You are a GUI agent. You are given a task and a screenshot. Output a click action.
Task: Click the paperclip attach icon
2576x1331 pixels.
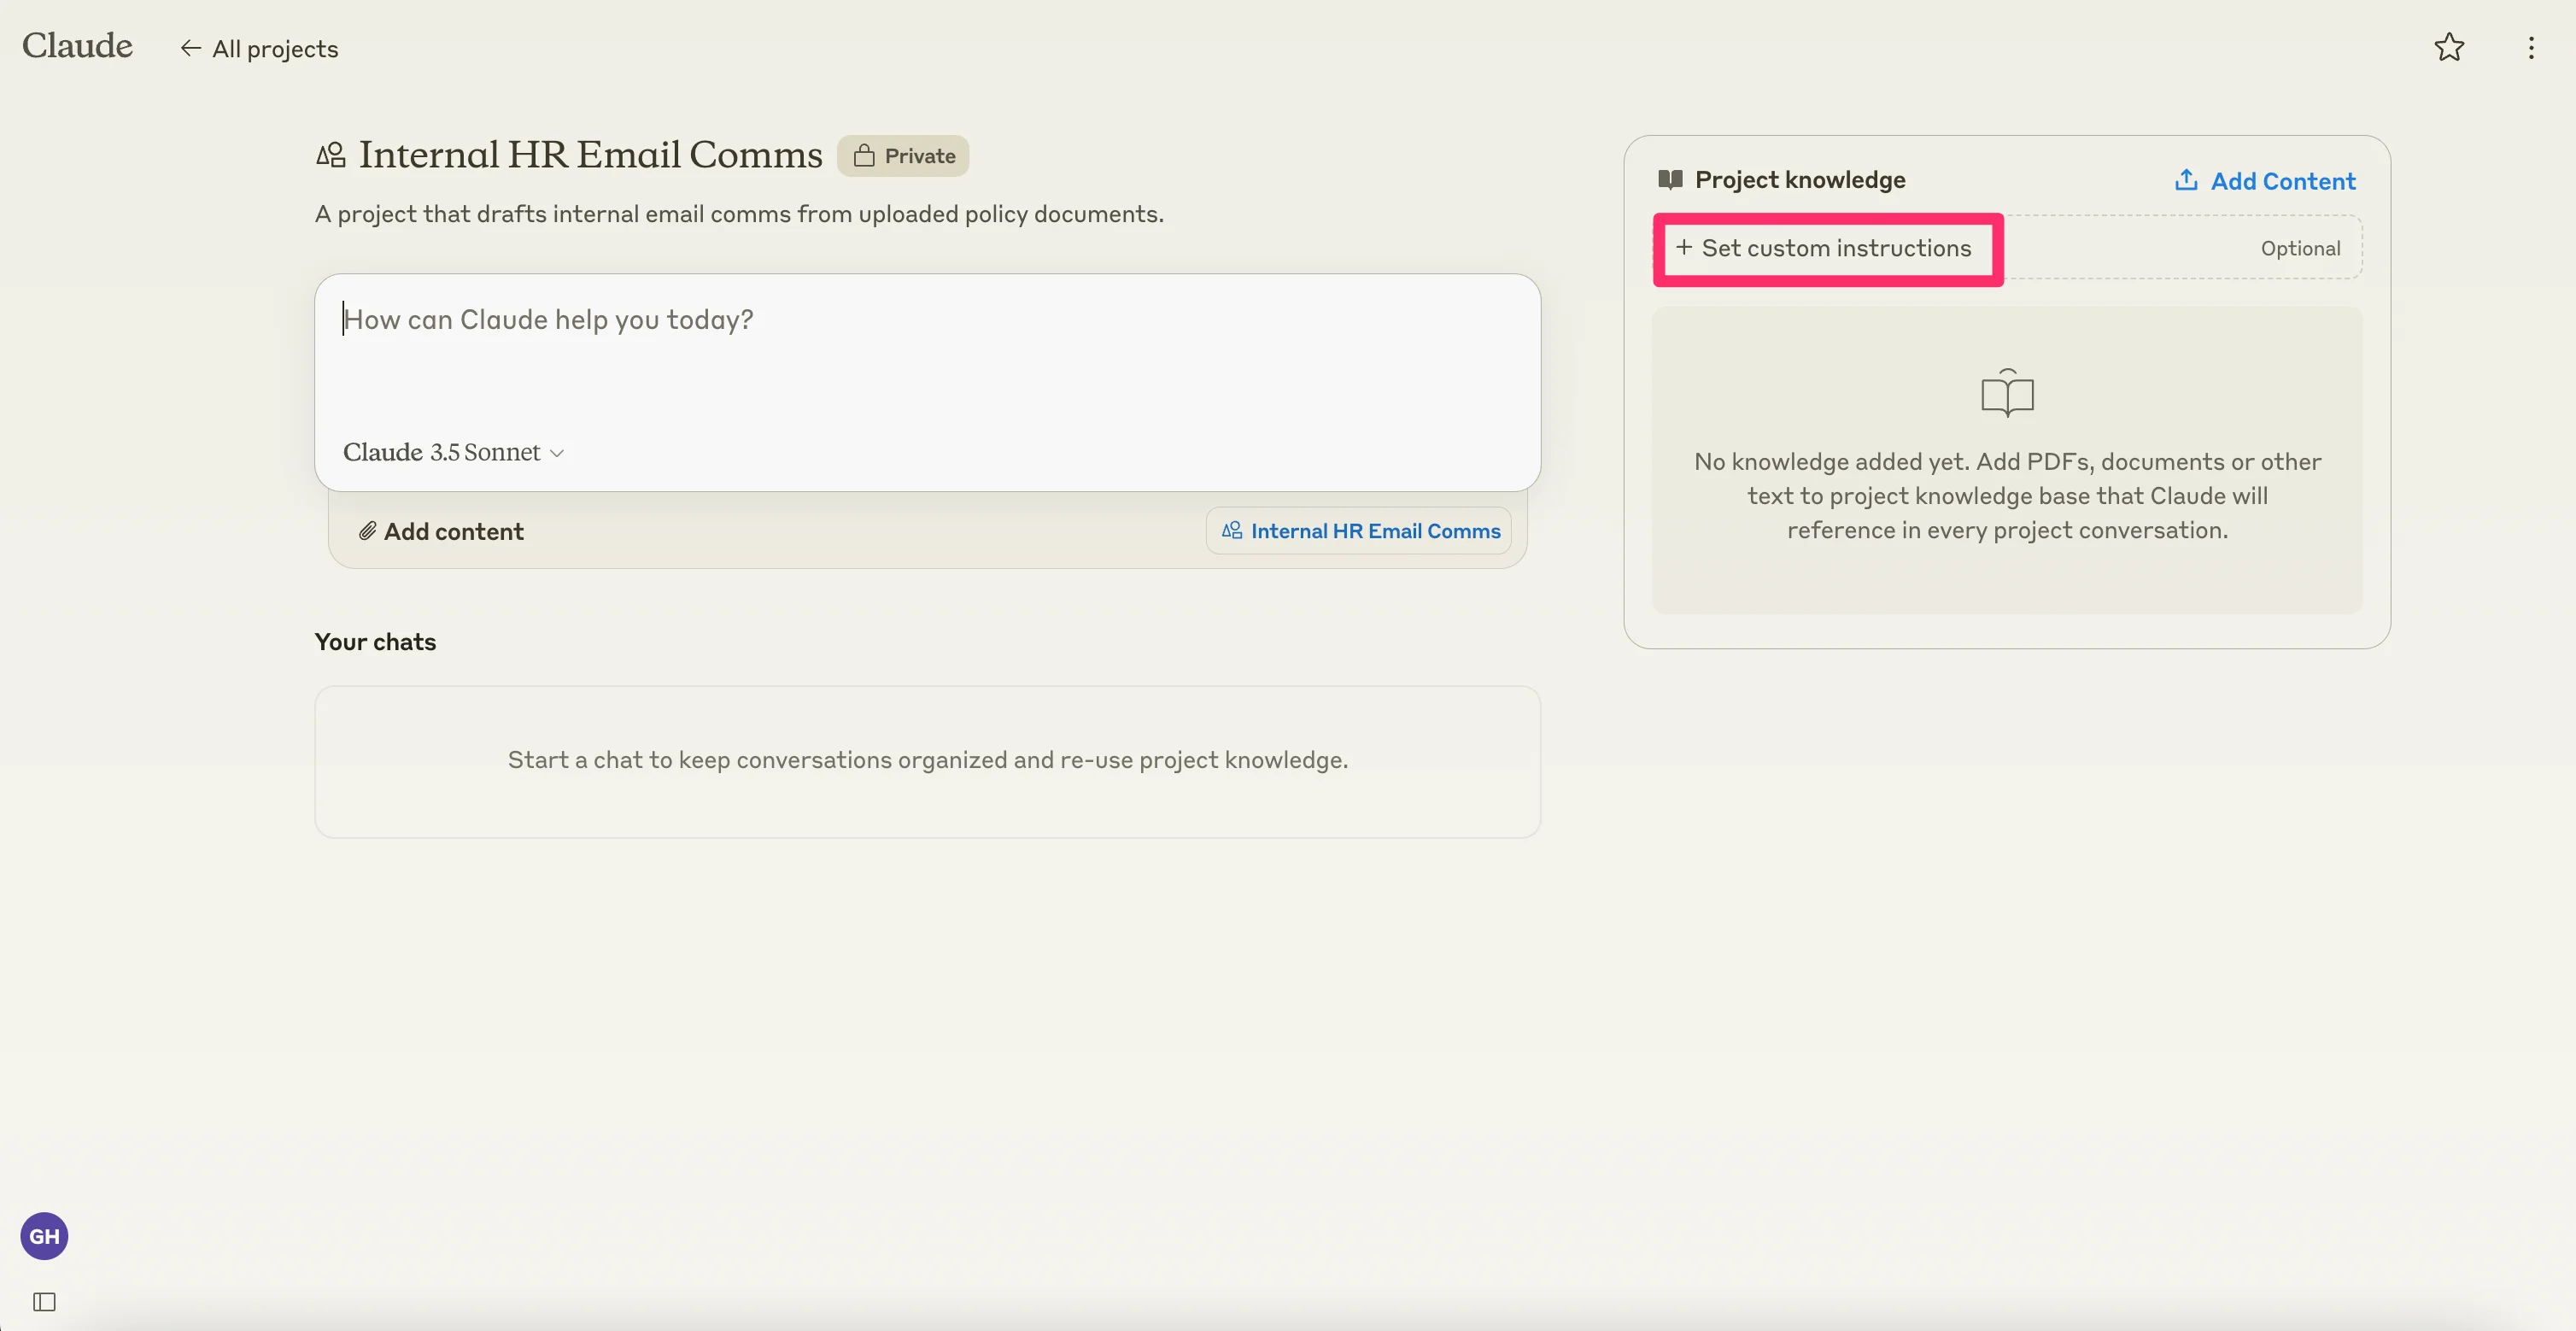(x=367, y=531)
